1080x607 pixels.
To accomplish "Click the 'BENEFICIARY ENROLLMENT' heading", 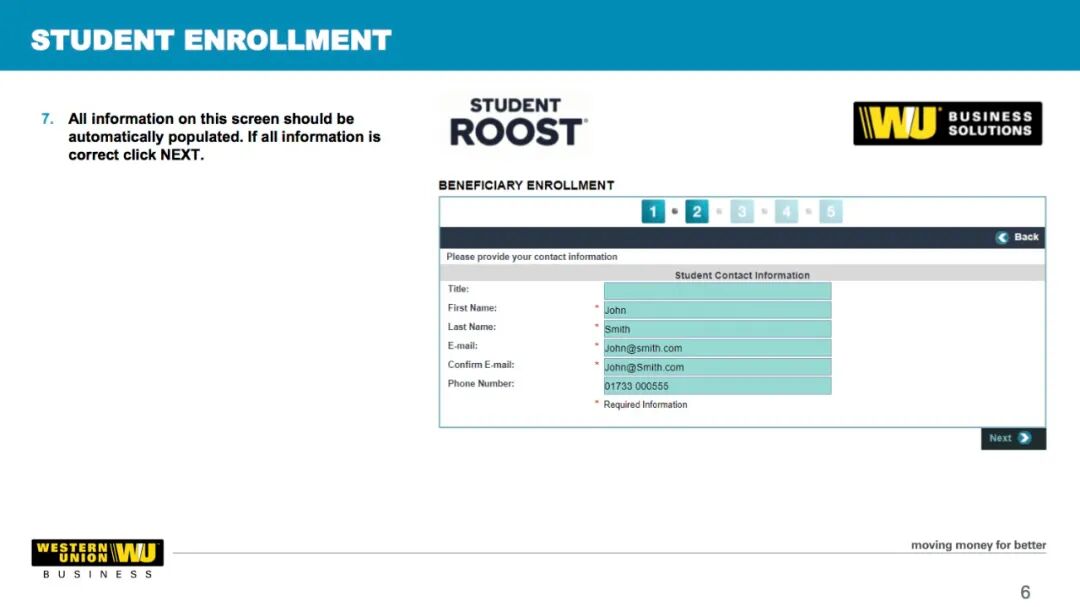I will (x=526, y=185).
